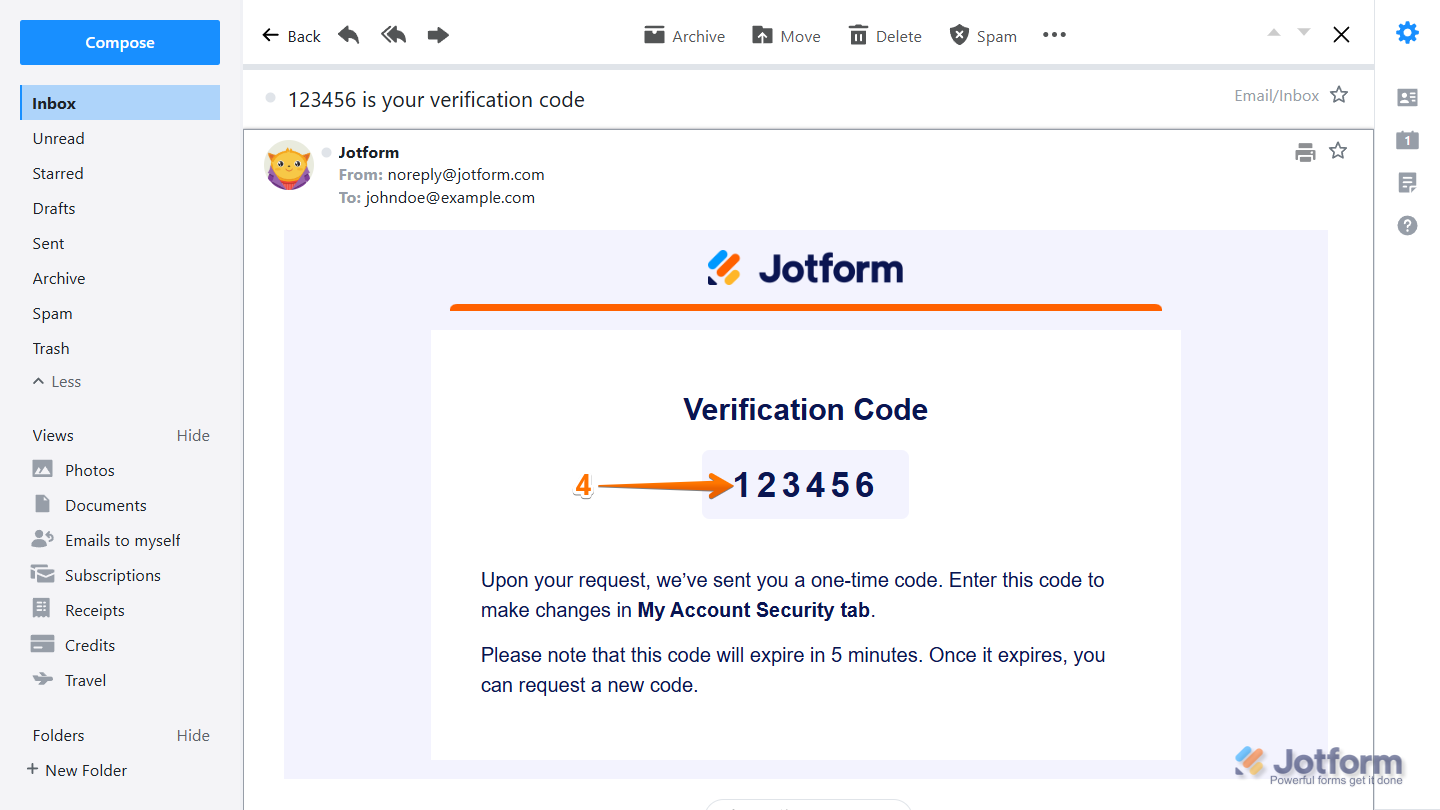Image resolution: width=1440 pixels, height=810 pixels.
Task: Click the Compose button
Action: pyautogui.click(x=119, y=42)
